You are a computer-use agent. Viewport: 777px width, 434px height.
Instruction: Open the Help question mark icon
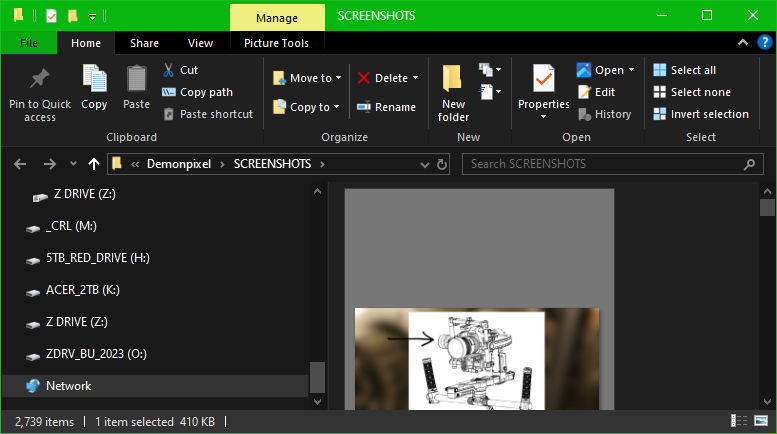point(764,42)
